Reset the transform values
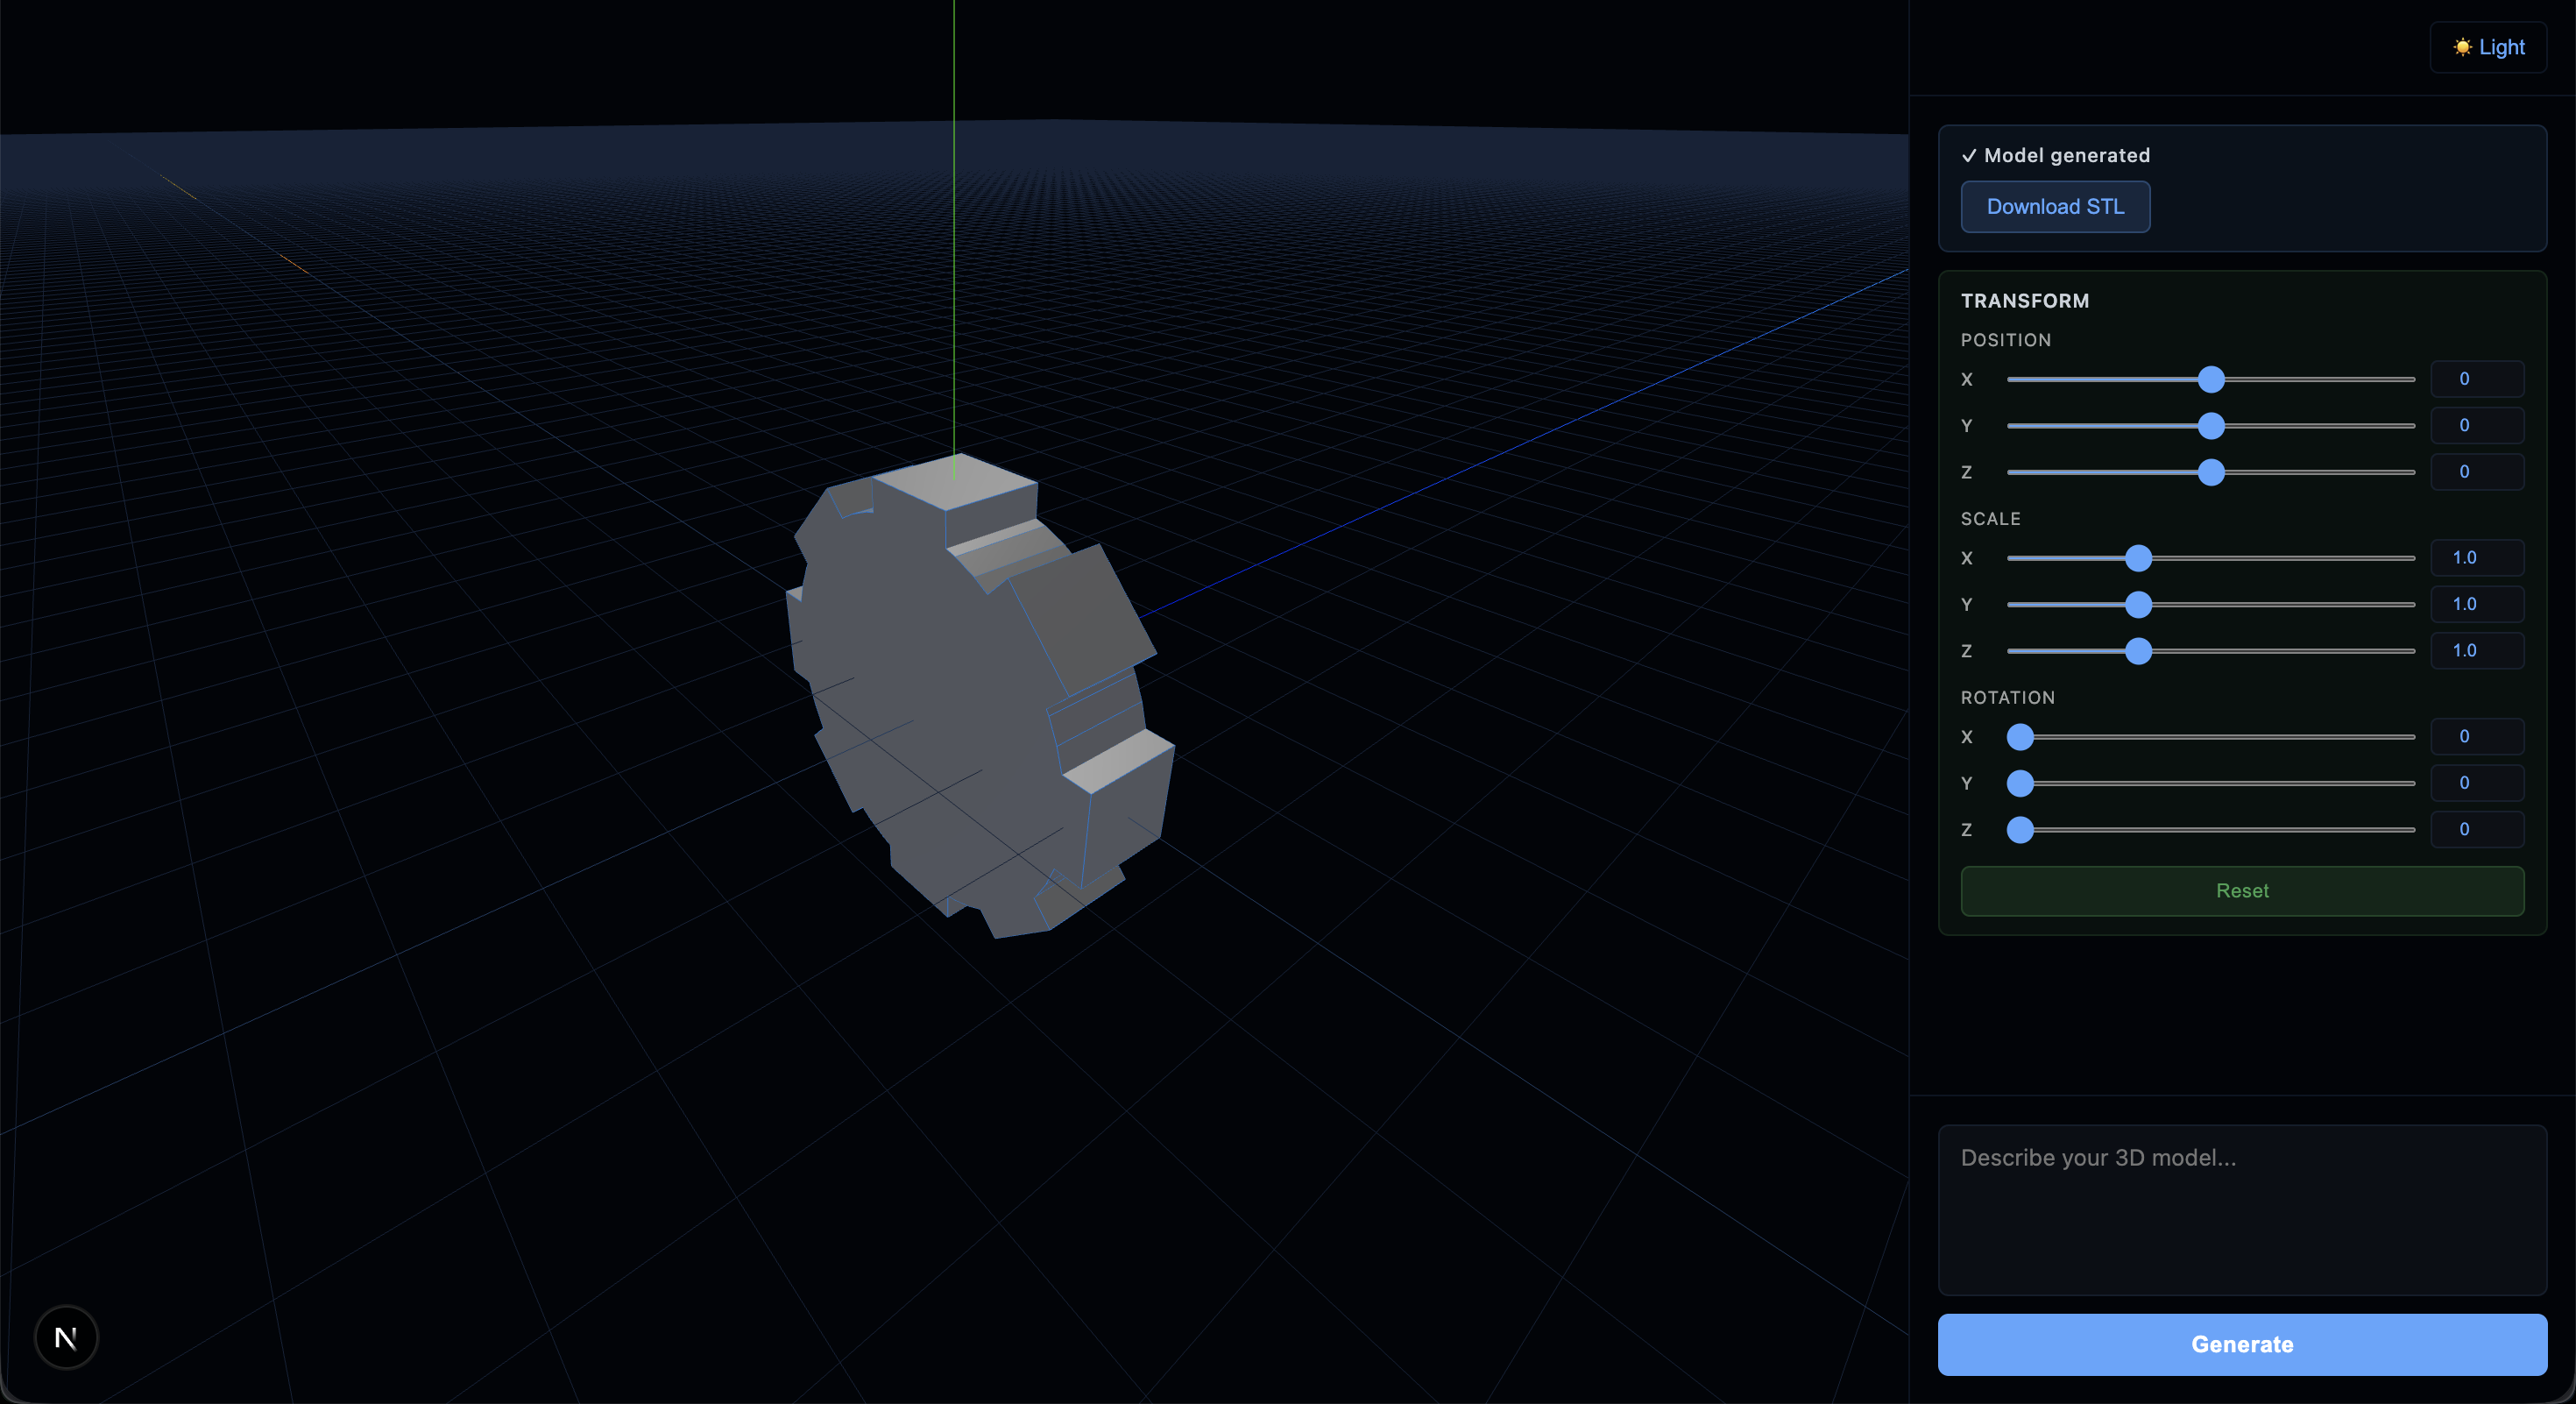The height and width of the screenshot is (1404, 2576). coord(2241,890)
